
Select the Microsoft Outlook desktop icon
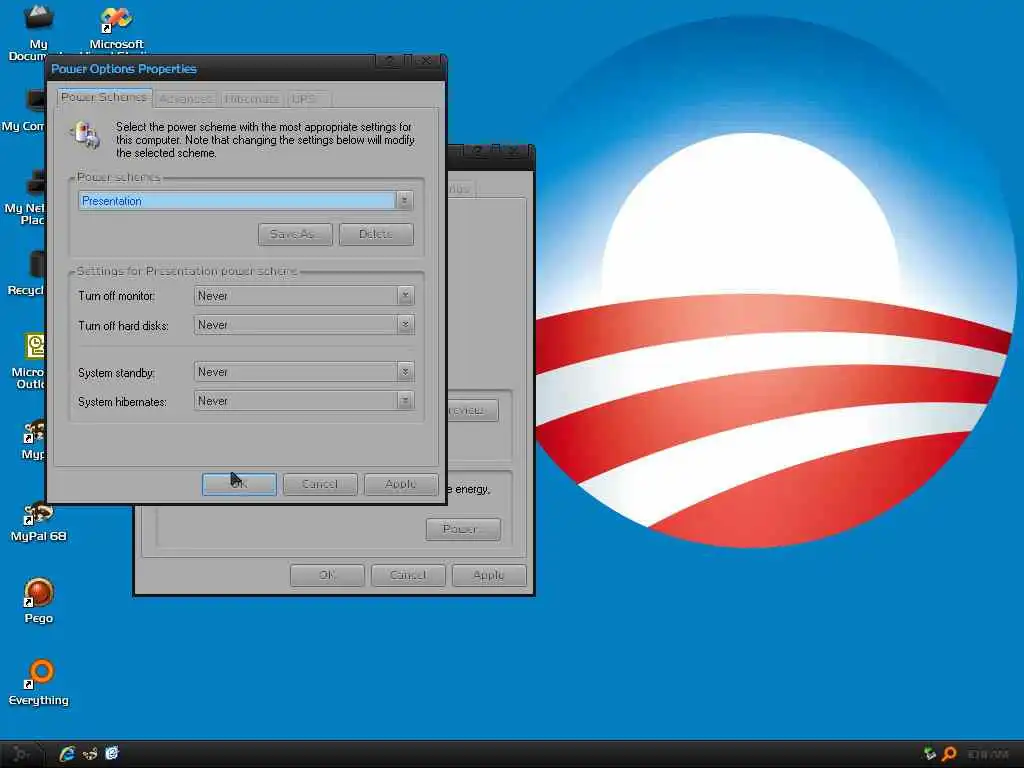click(x=31, y=358)
